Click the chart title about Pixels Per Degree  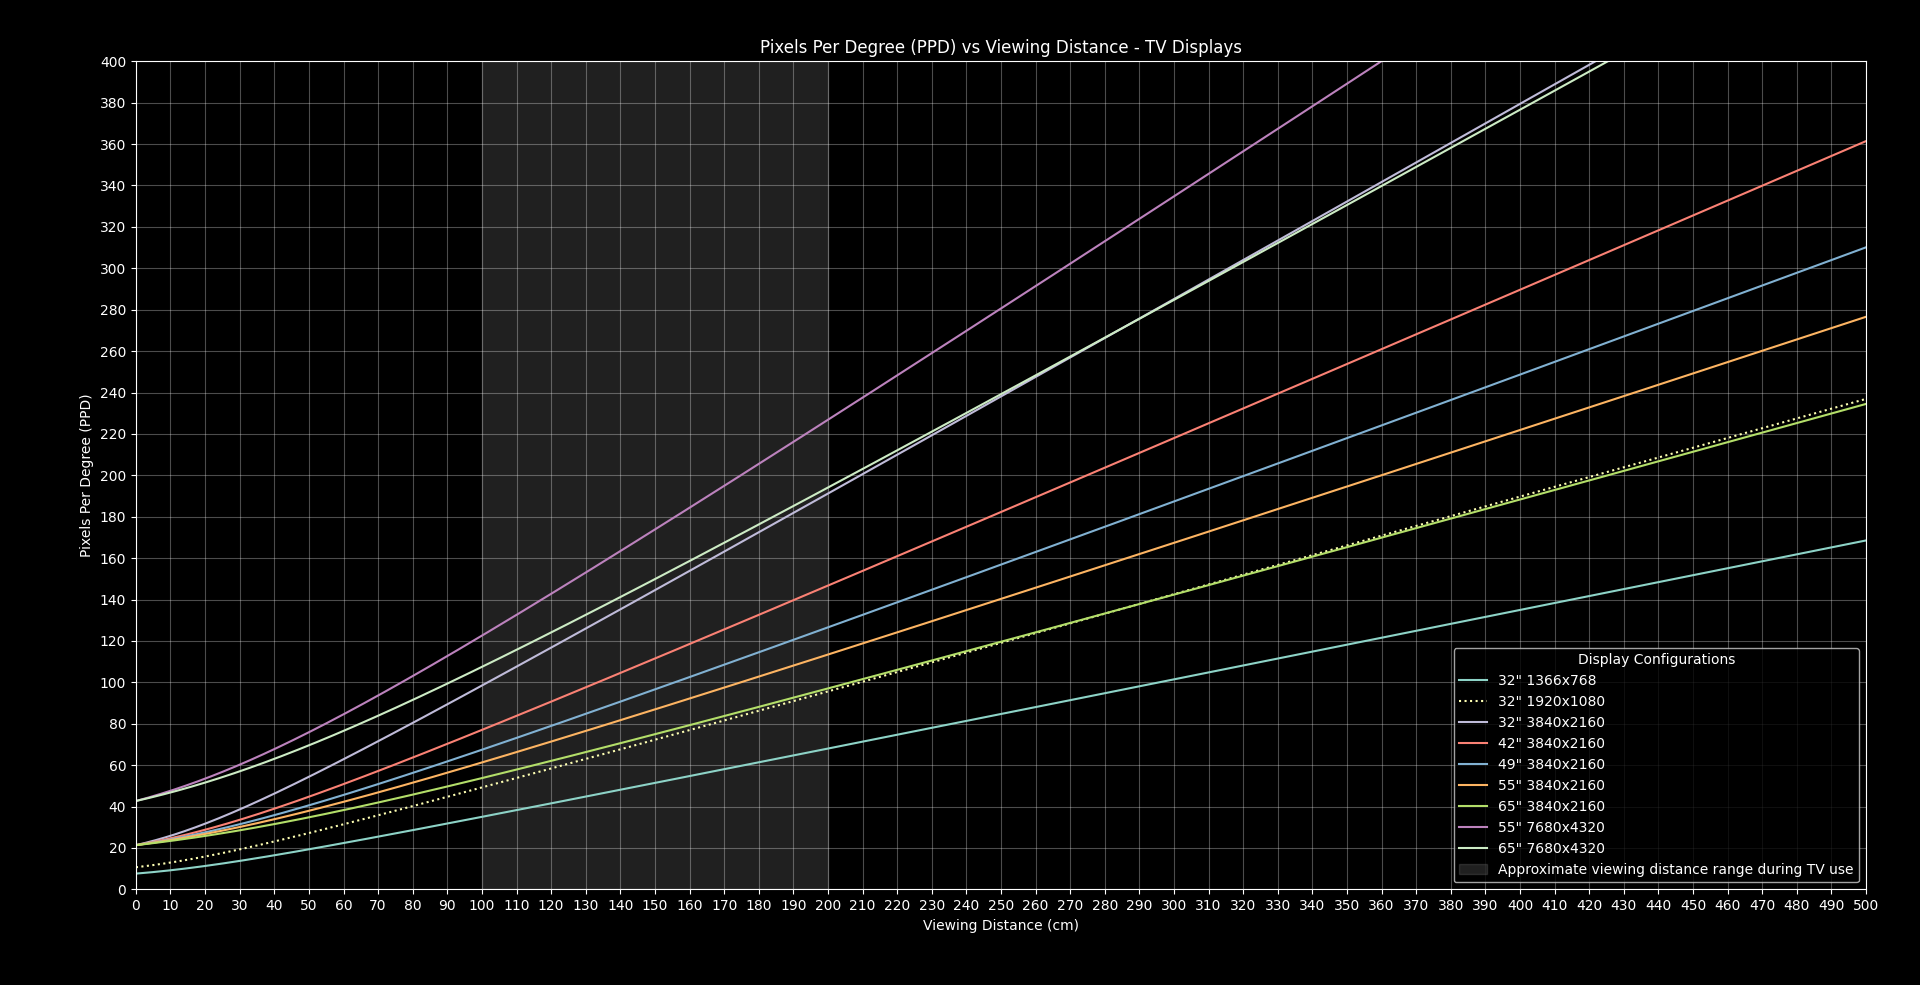tap(1000, 47)
